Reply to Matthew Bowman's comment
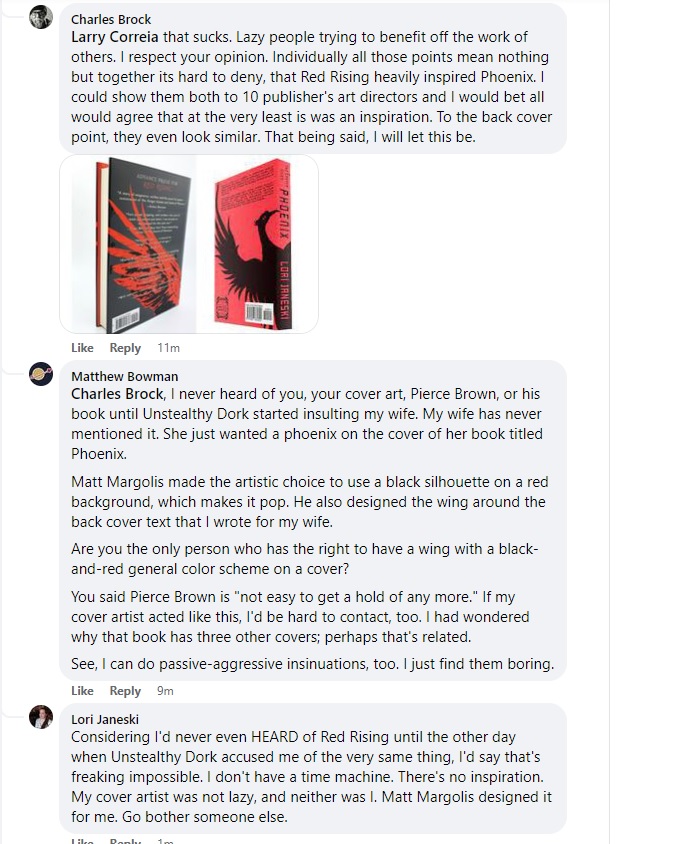Image resolution: width=686 pixels, height=844 pixels. (x=125, y=691)
